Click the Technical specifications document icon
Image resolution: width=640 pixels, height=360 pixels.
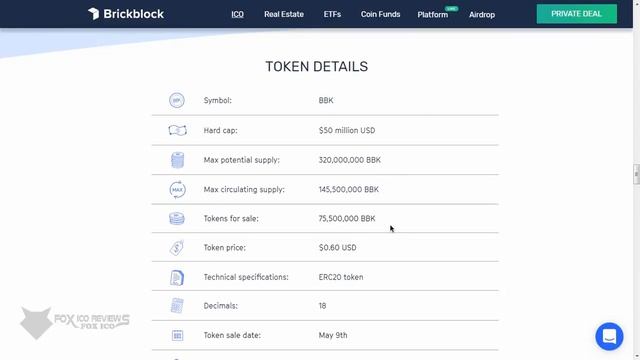point(177,278)
